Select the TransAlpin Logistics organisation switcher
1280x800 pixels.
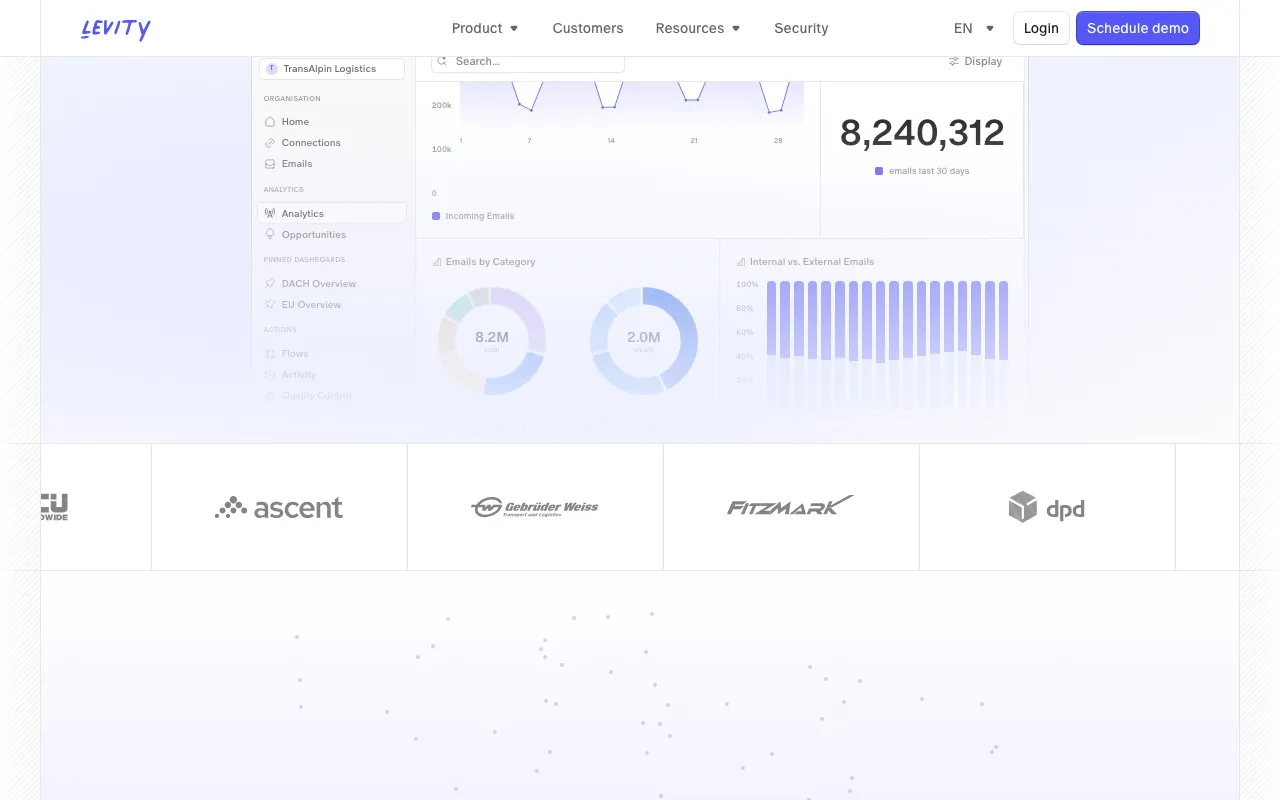pyautogui.click(x=332, y=69)
